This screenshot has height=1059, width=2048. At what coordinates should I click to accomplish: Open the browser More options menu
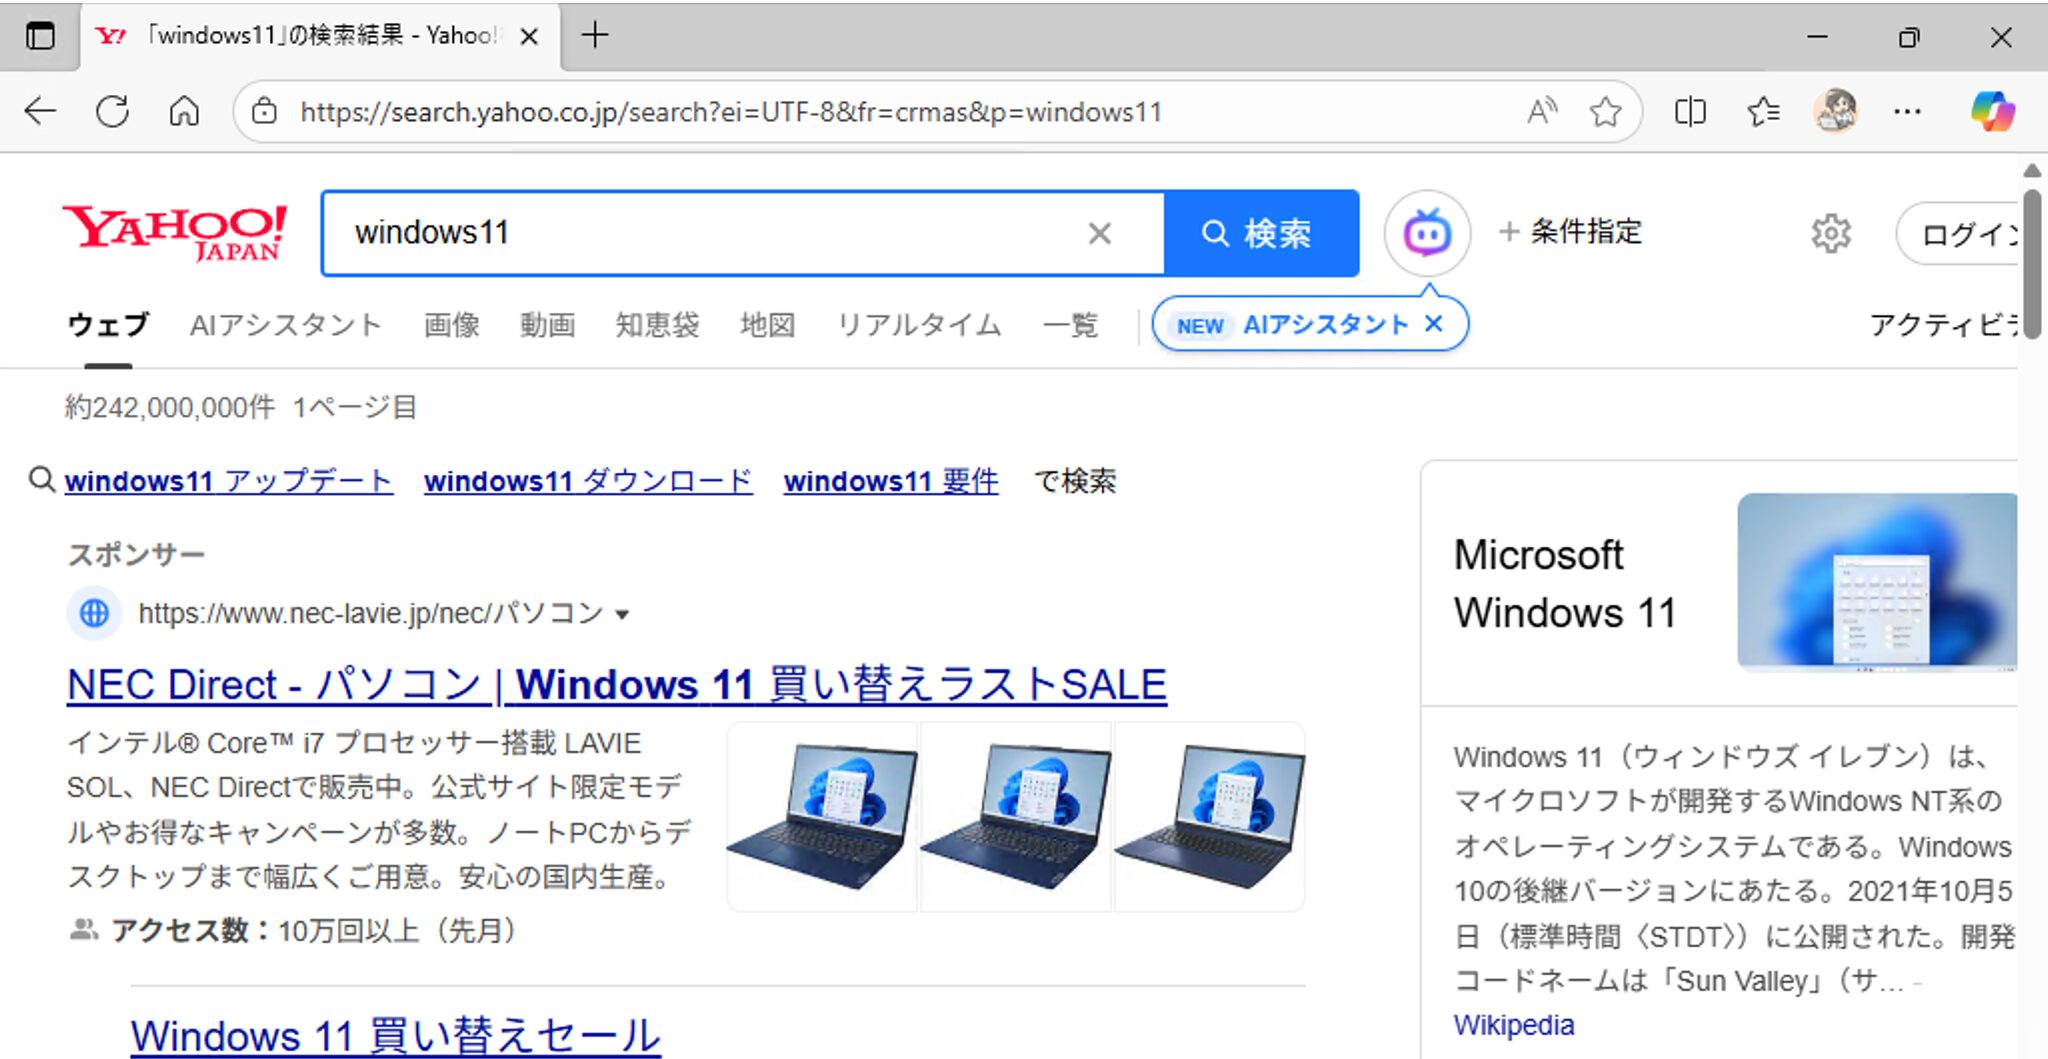click(x=1906, y=111)
